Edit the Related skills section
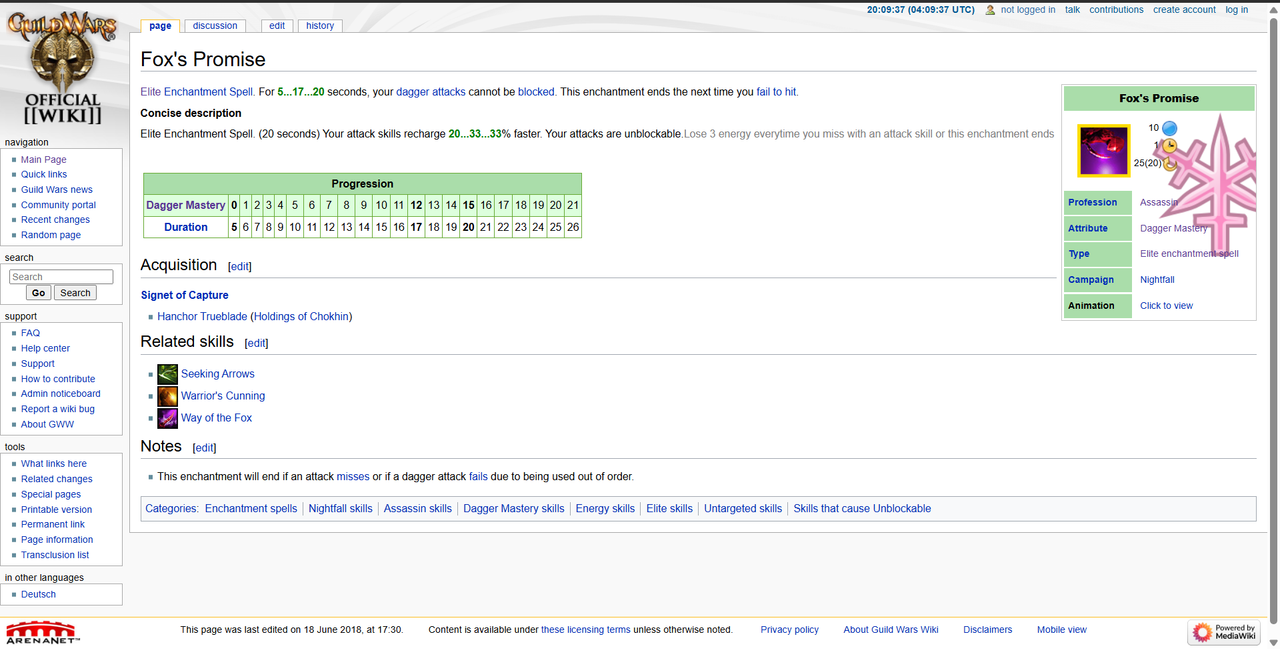1280x649 pixels. pos(256,343)
